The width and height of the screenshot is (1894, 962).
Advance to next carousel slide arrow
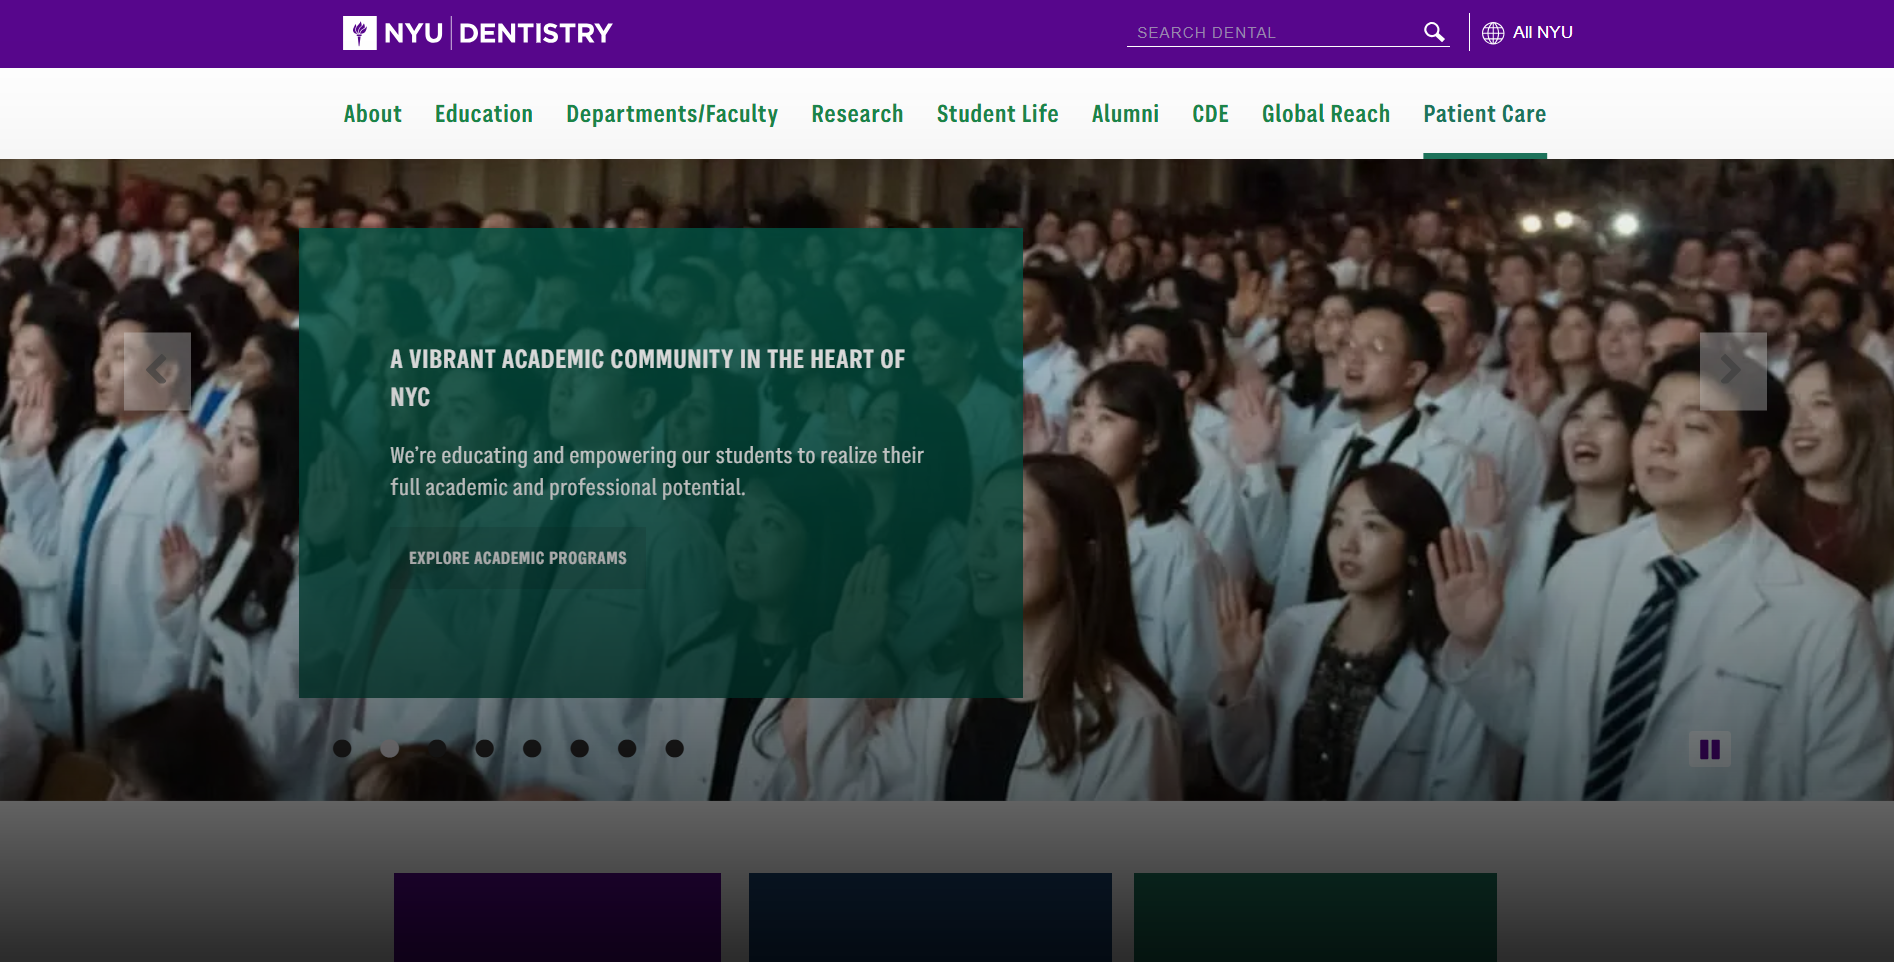[1733, 371]
